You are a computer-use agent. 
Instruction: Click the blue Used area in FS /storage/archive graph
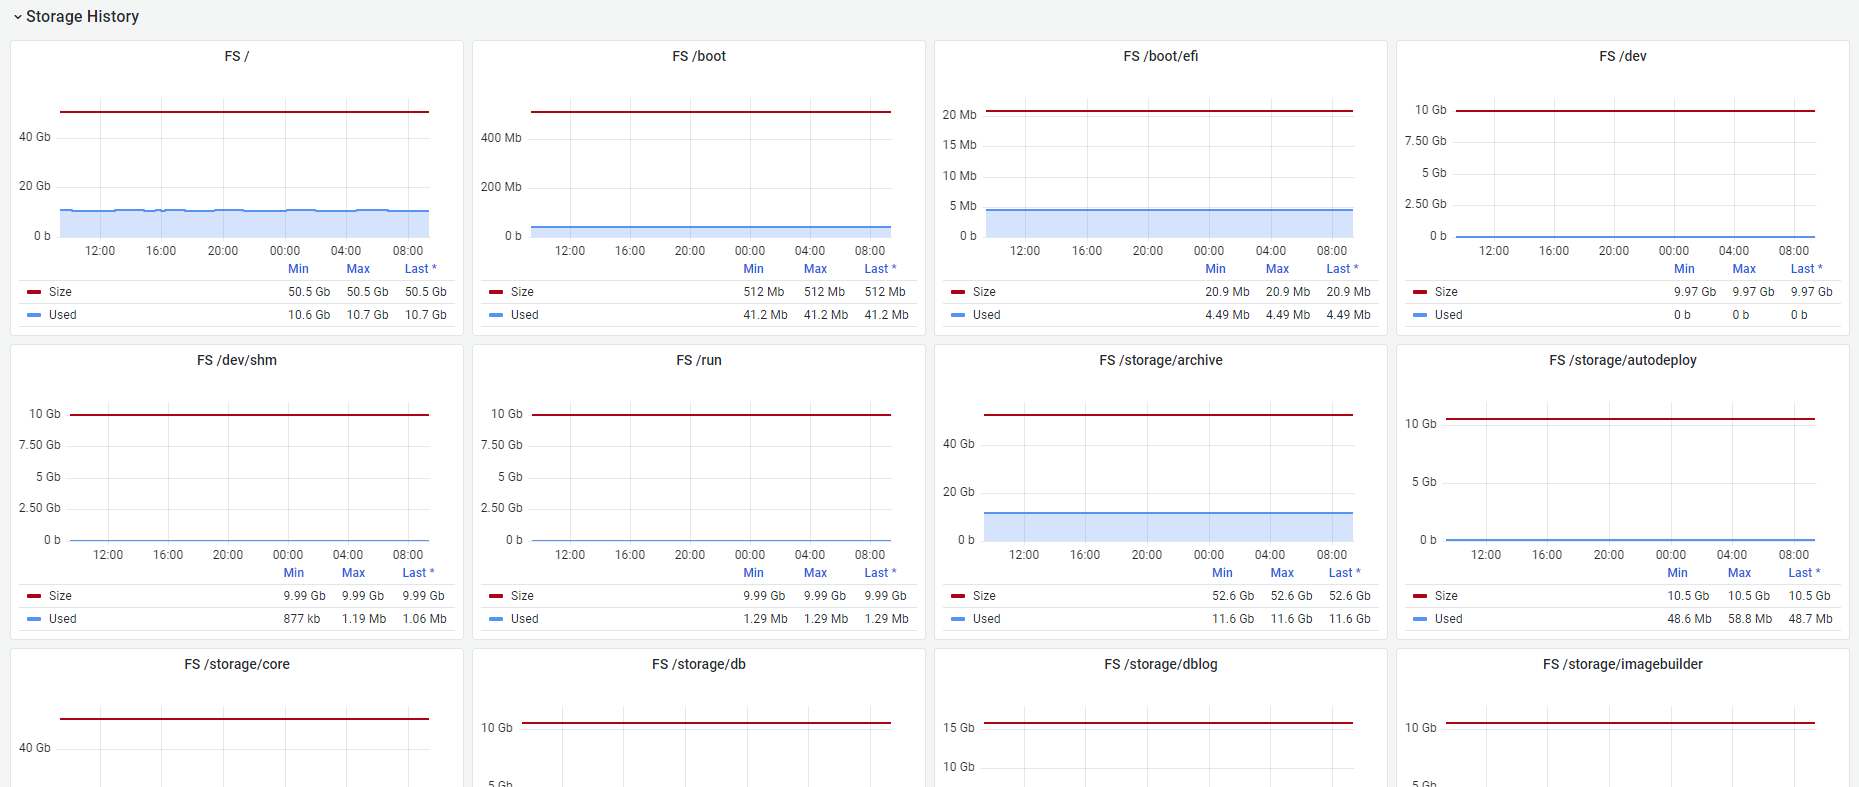[x=1168, y=527]
